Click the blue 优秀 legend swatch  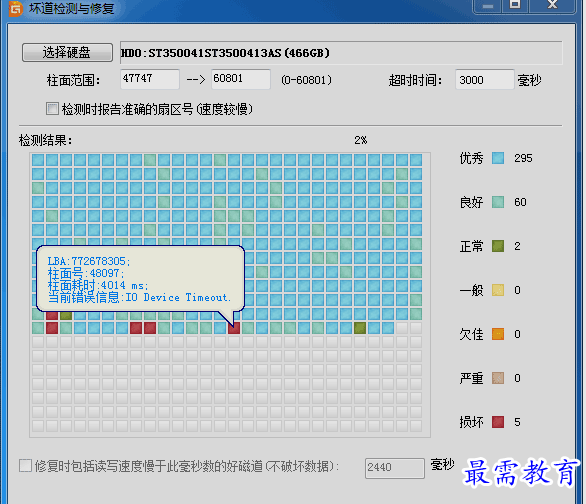tap(498, 158)
